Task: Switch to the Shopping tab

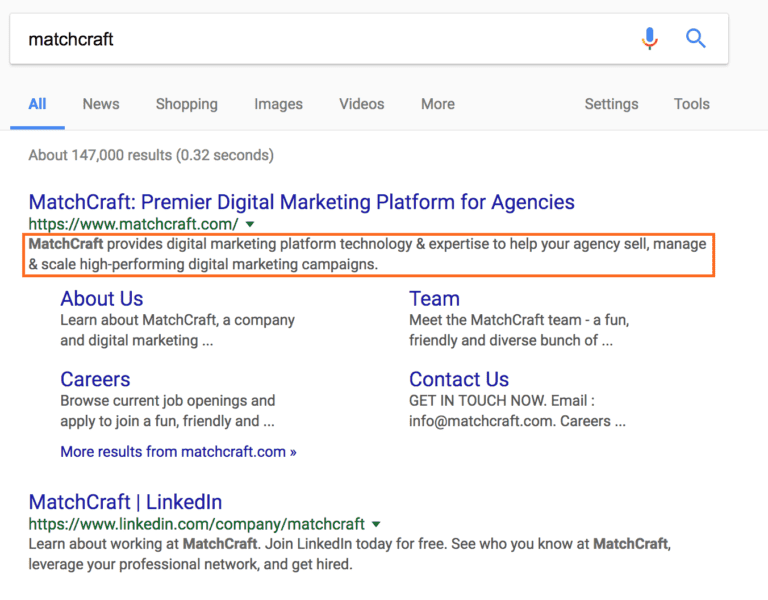Action: click(187, 104)
